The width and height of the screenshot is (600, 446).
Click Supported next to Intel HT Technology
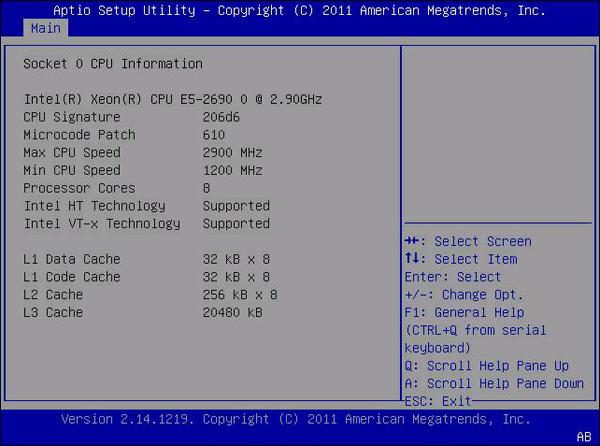(x=236, y=206)
